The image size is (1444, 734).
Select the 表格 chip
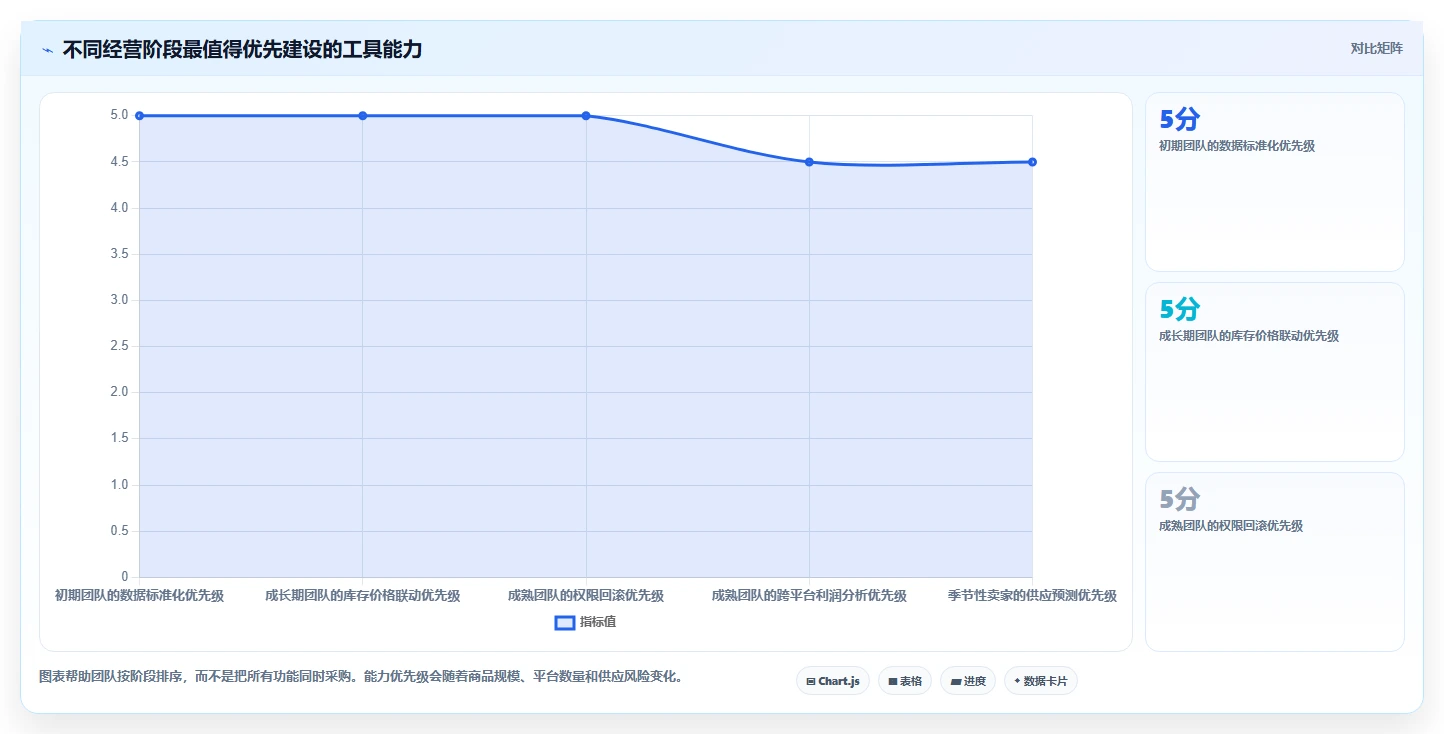(905, 681)
